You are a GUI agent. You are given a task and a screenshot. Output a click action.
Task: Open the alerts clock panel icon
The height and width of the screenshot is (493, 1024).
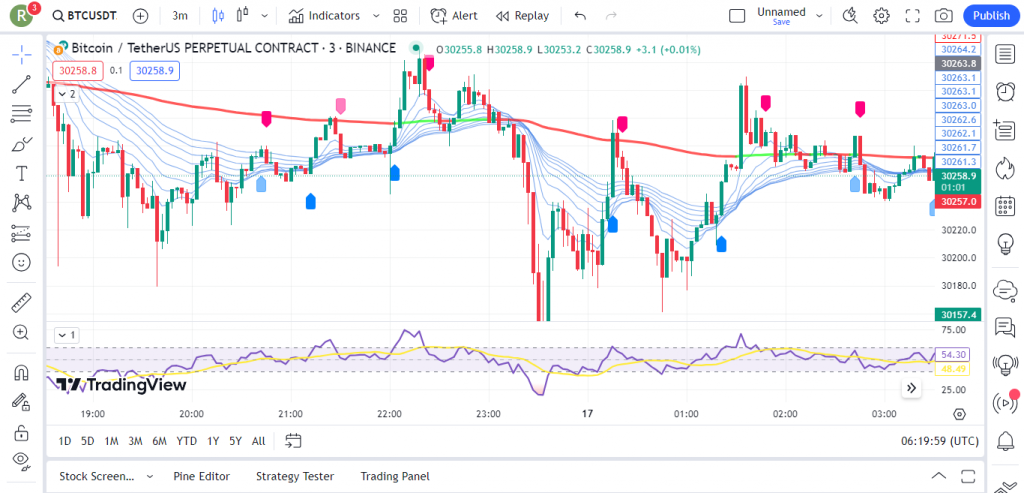(x=1006, y=92)
